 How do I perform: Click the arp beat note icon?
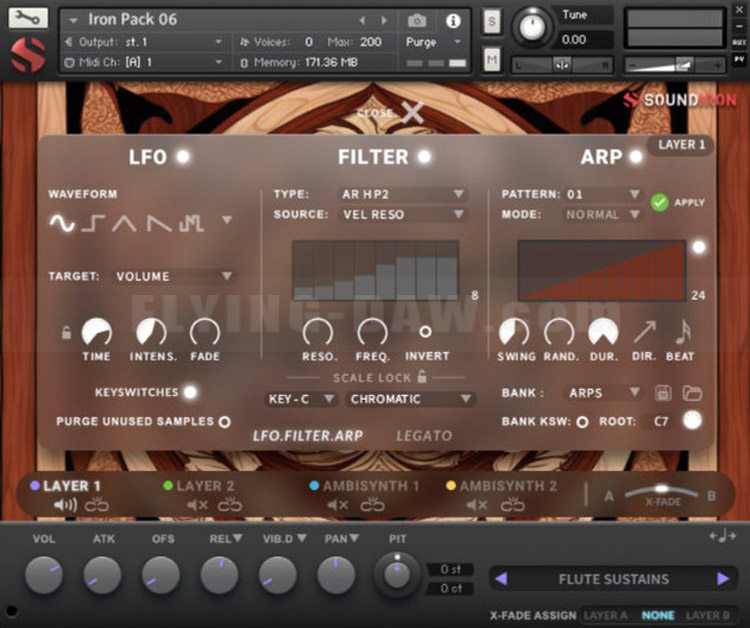683,332
